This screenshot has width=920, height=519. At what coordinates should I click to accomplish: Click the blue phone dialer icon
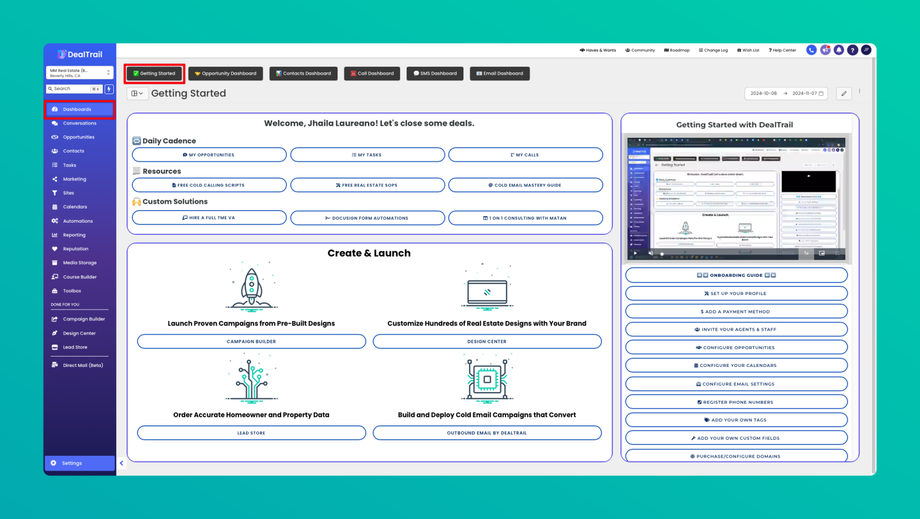[811, 50]
